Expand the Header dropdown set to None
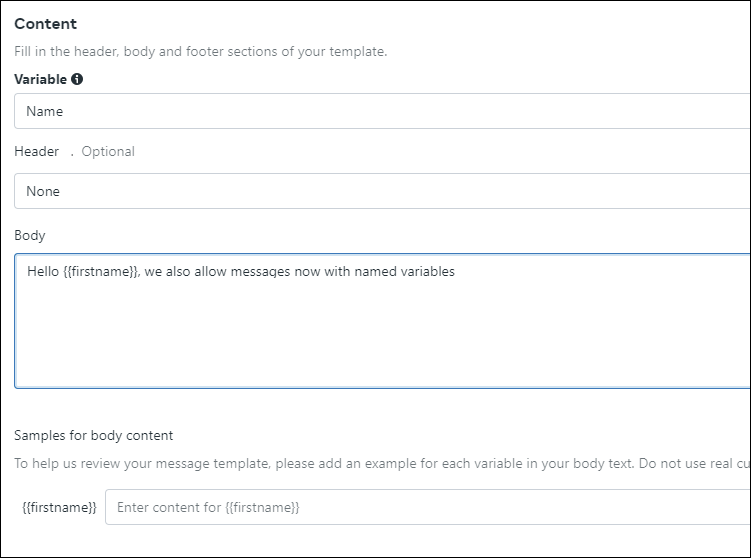 [x=380, y=191]
